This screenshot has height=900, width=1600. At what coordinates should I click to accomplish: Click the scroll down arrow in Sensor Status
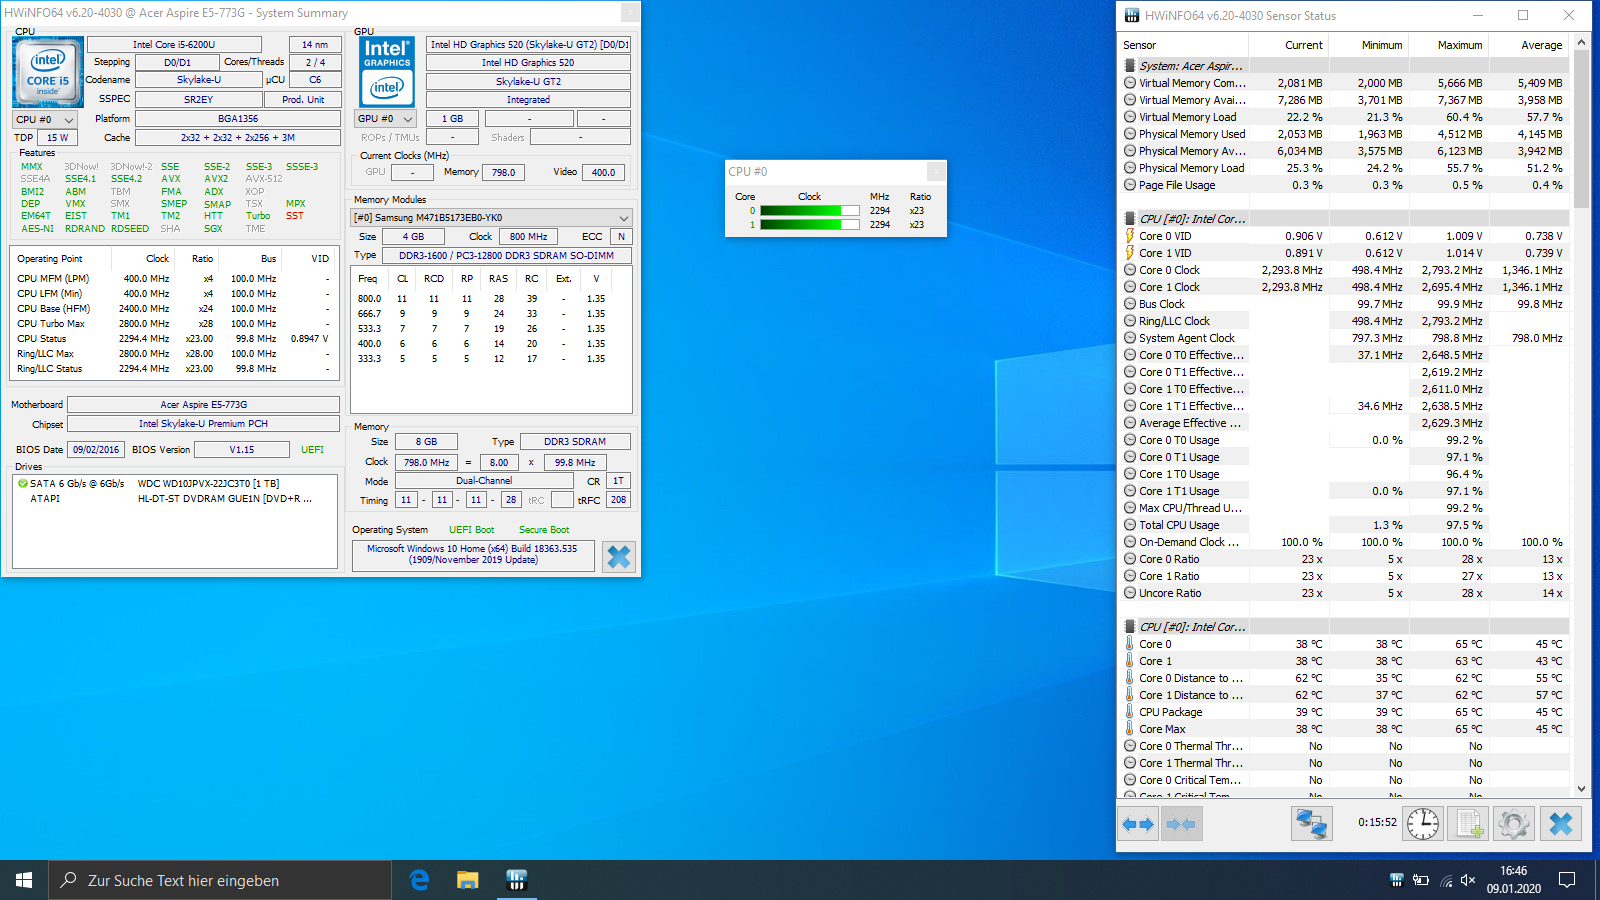(1582, 789)
